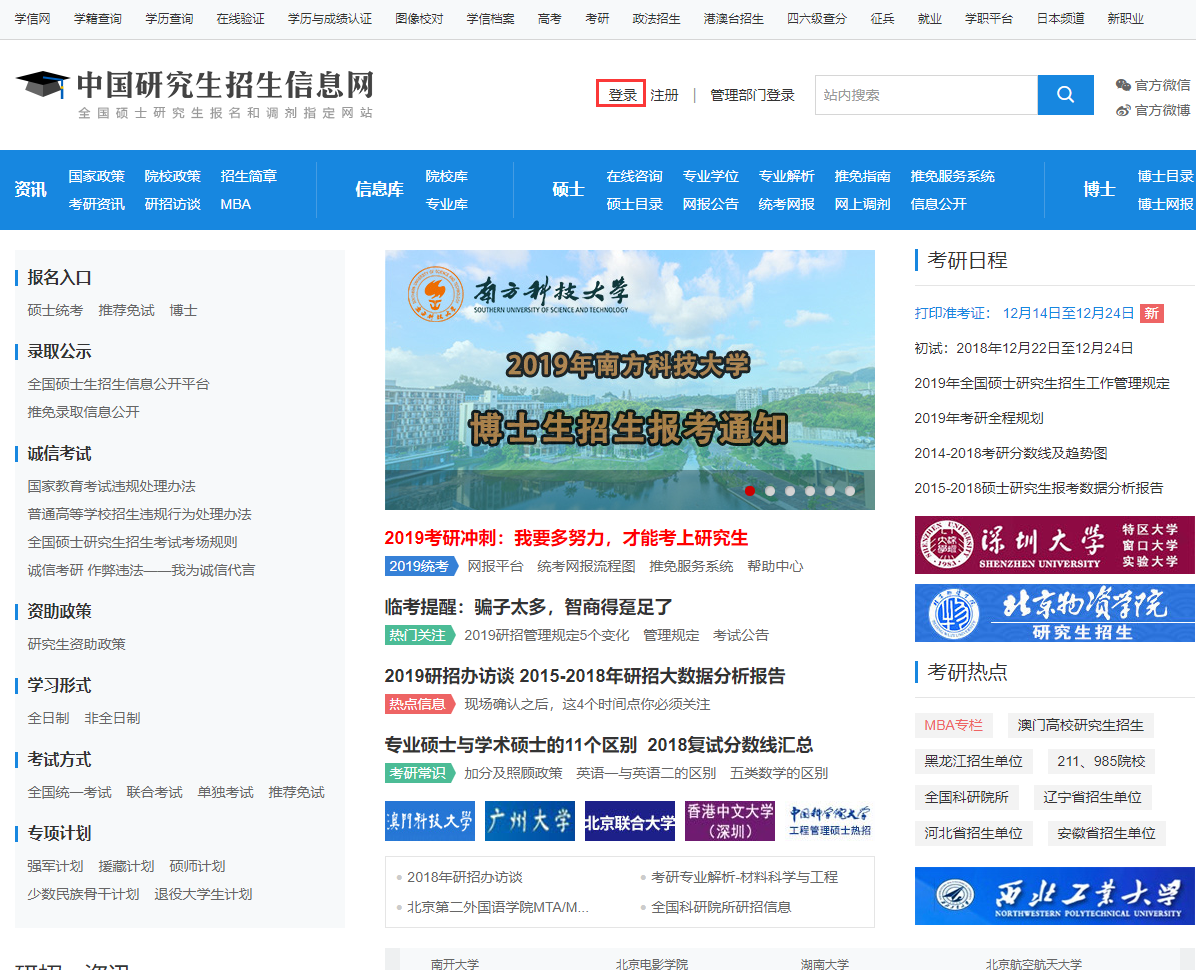Open 学籍查询 in the top menu

coord(97,19)
